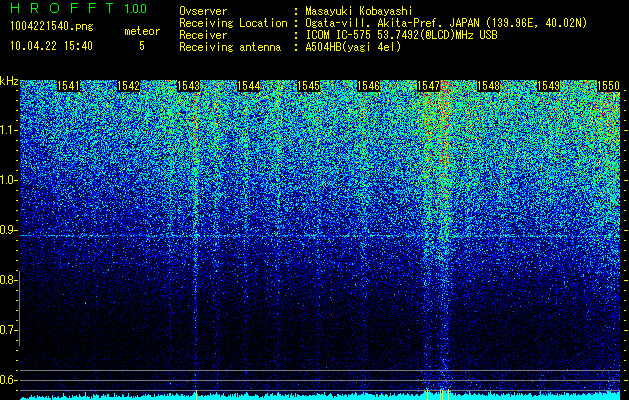Select the date stamp 10.04.22 15:40
Image resolution: width=629 pixels, height=400 pixels.
tap(51, 46)
